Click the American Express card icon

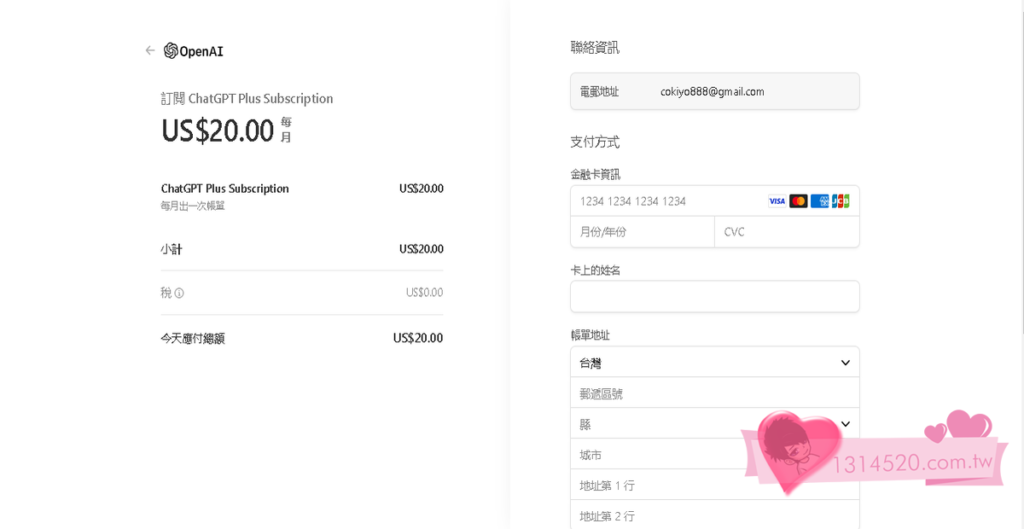[x=820, y=201]
